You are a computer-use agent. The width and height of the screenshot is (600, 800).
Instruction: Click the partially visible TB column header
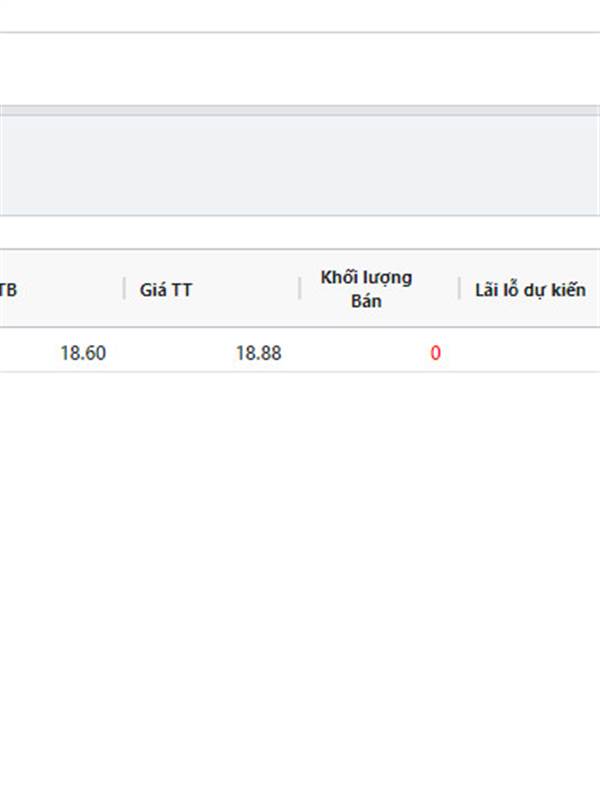pyautogui.click(x=8, y=290)
